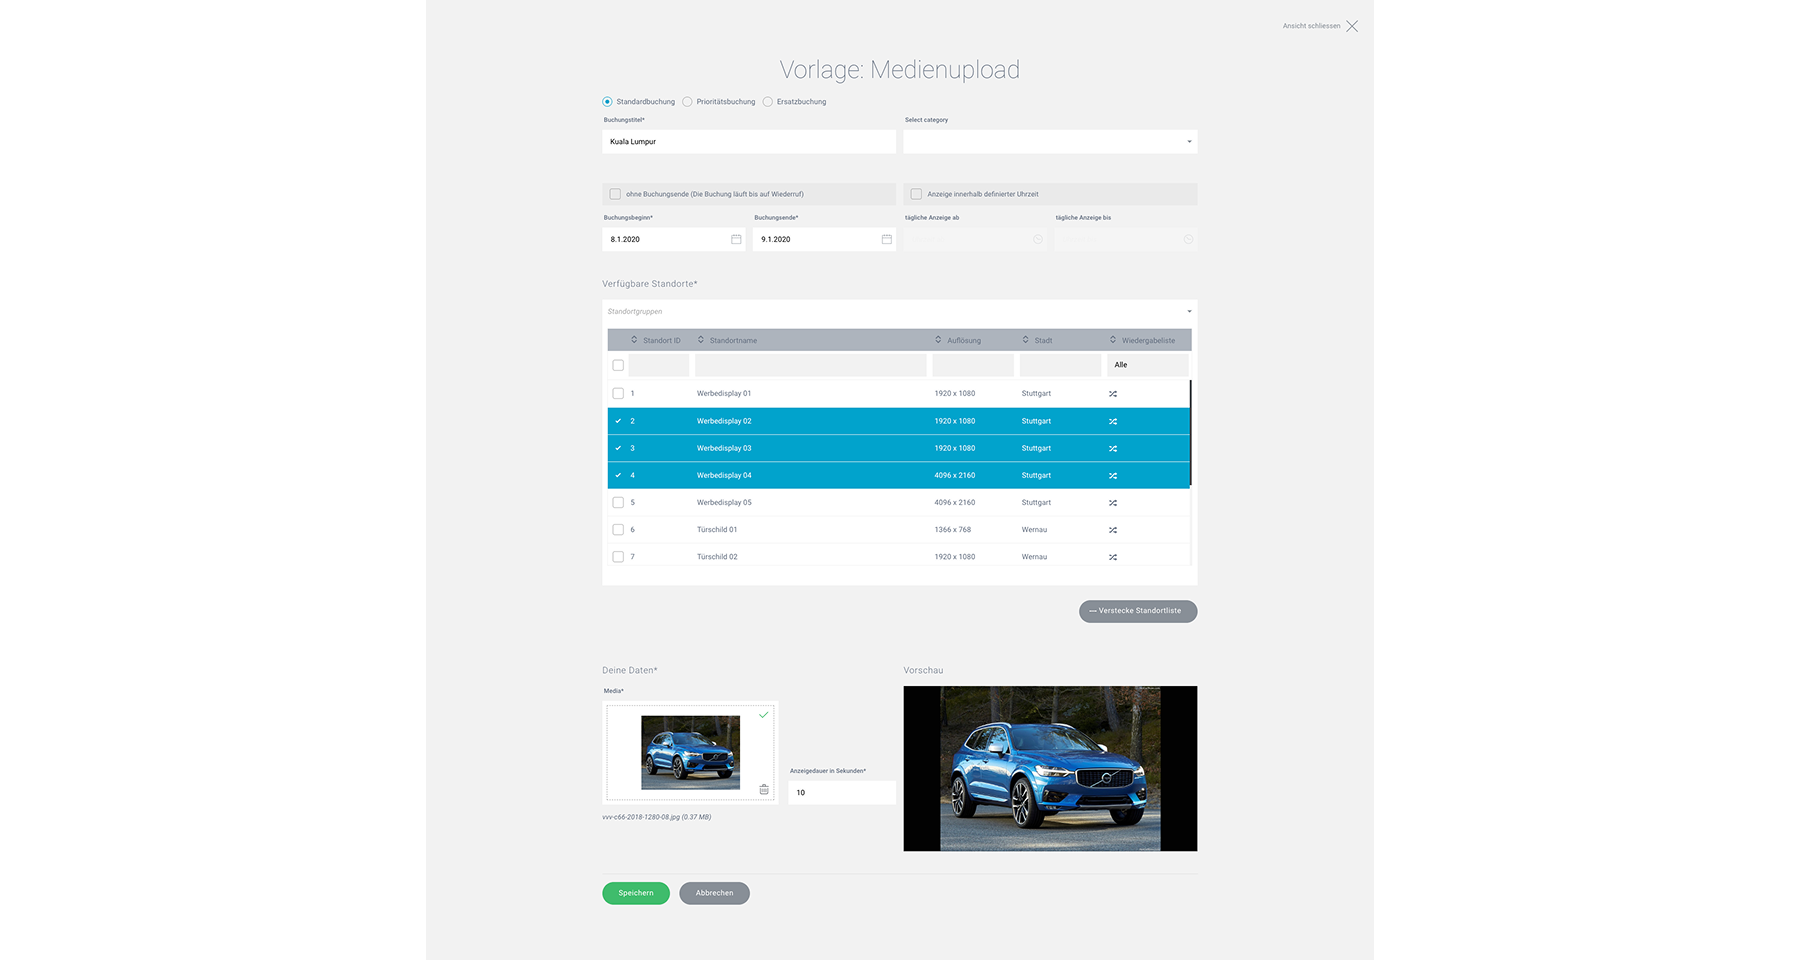Image resolution: width=1800 pixels, height=960 pixels.
Task: Click Türschild 01 name cell
Action: 717,530
